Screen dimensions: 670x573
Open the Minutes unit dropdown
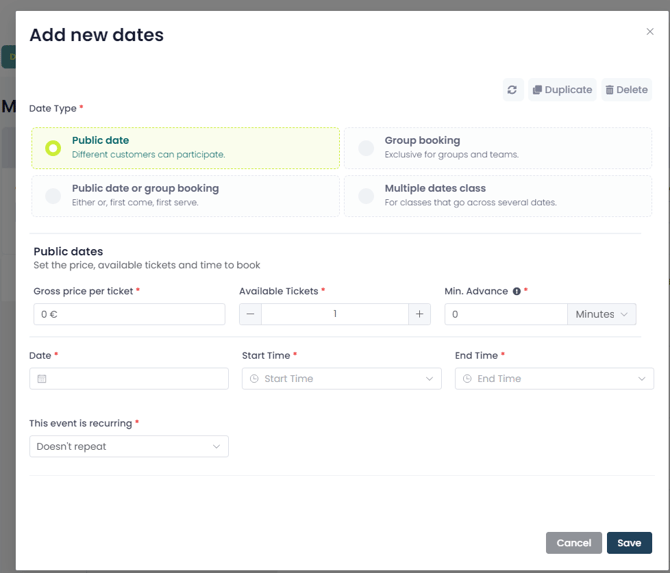(602, 314)
